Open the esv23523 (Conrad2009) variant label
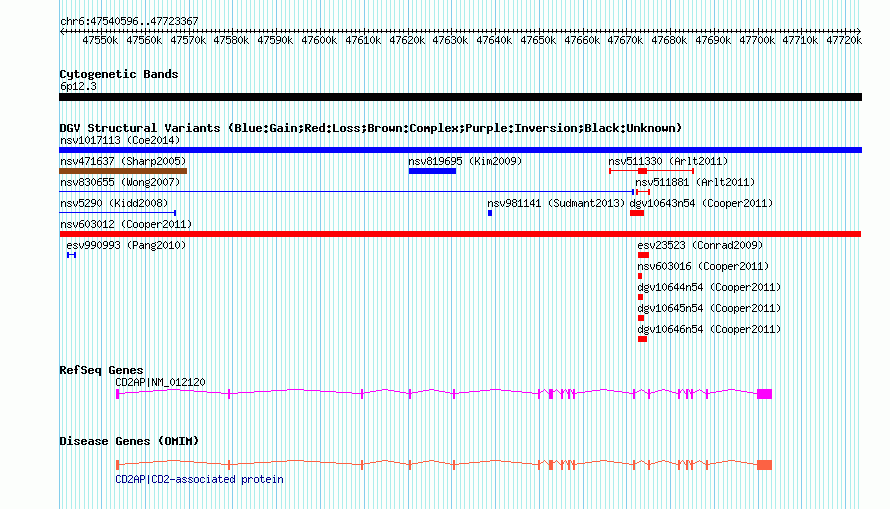890x509 pixels. point(700,245)
